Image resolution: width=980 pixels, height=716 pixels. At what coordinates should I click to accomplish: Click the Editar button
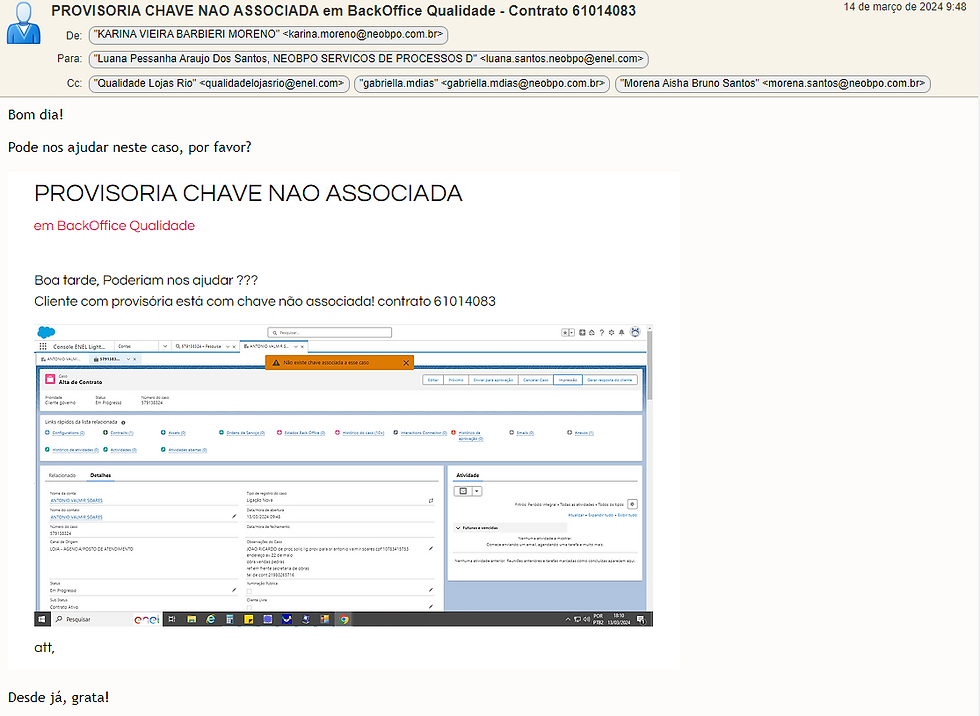pyautogui.click(x=433, y=380)
